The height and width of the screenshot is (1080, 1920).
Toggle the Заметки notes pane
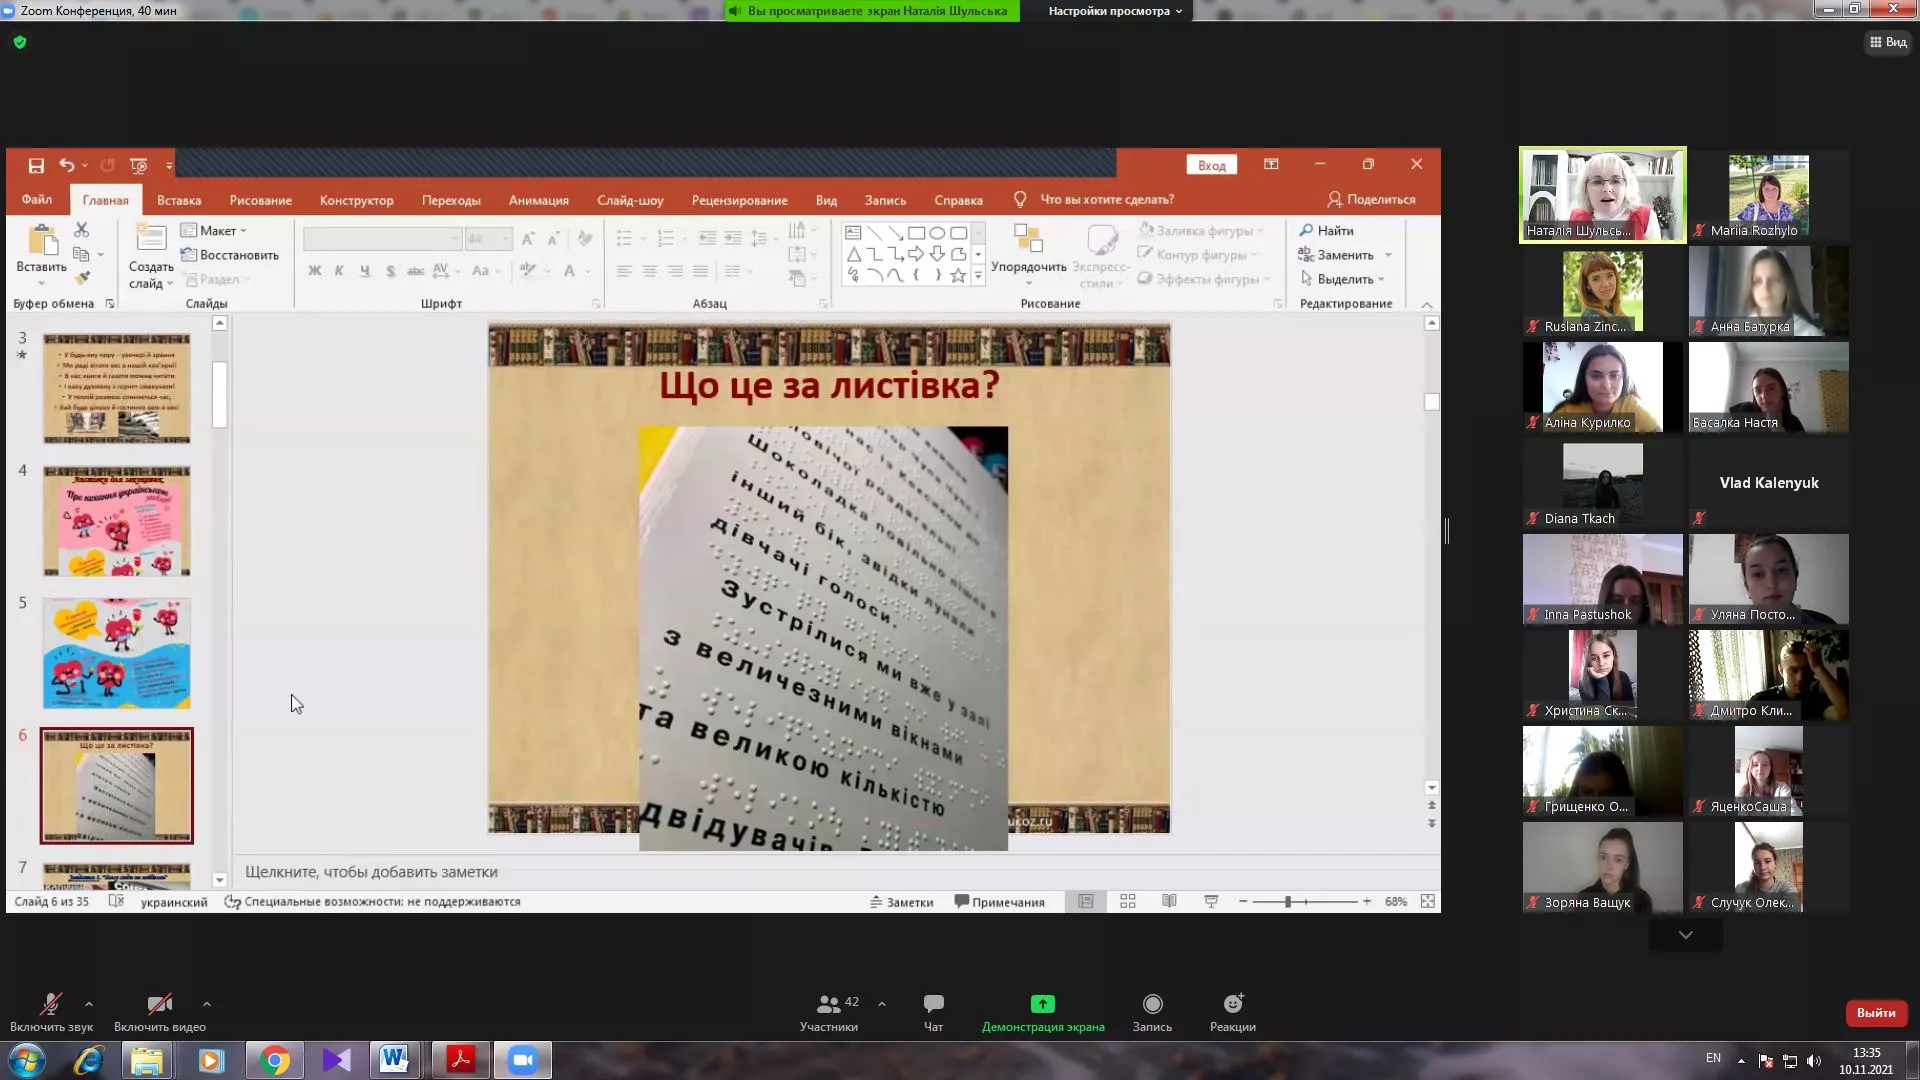901,902
